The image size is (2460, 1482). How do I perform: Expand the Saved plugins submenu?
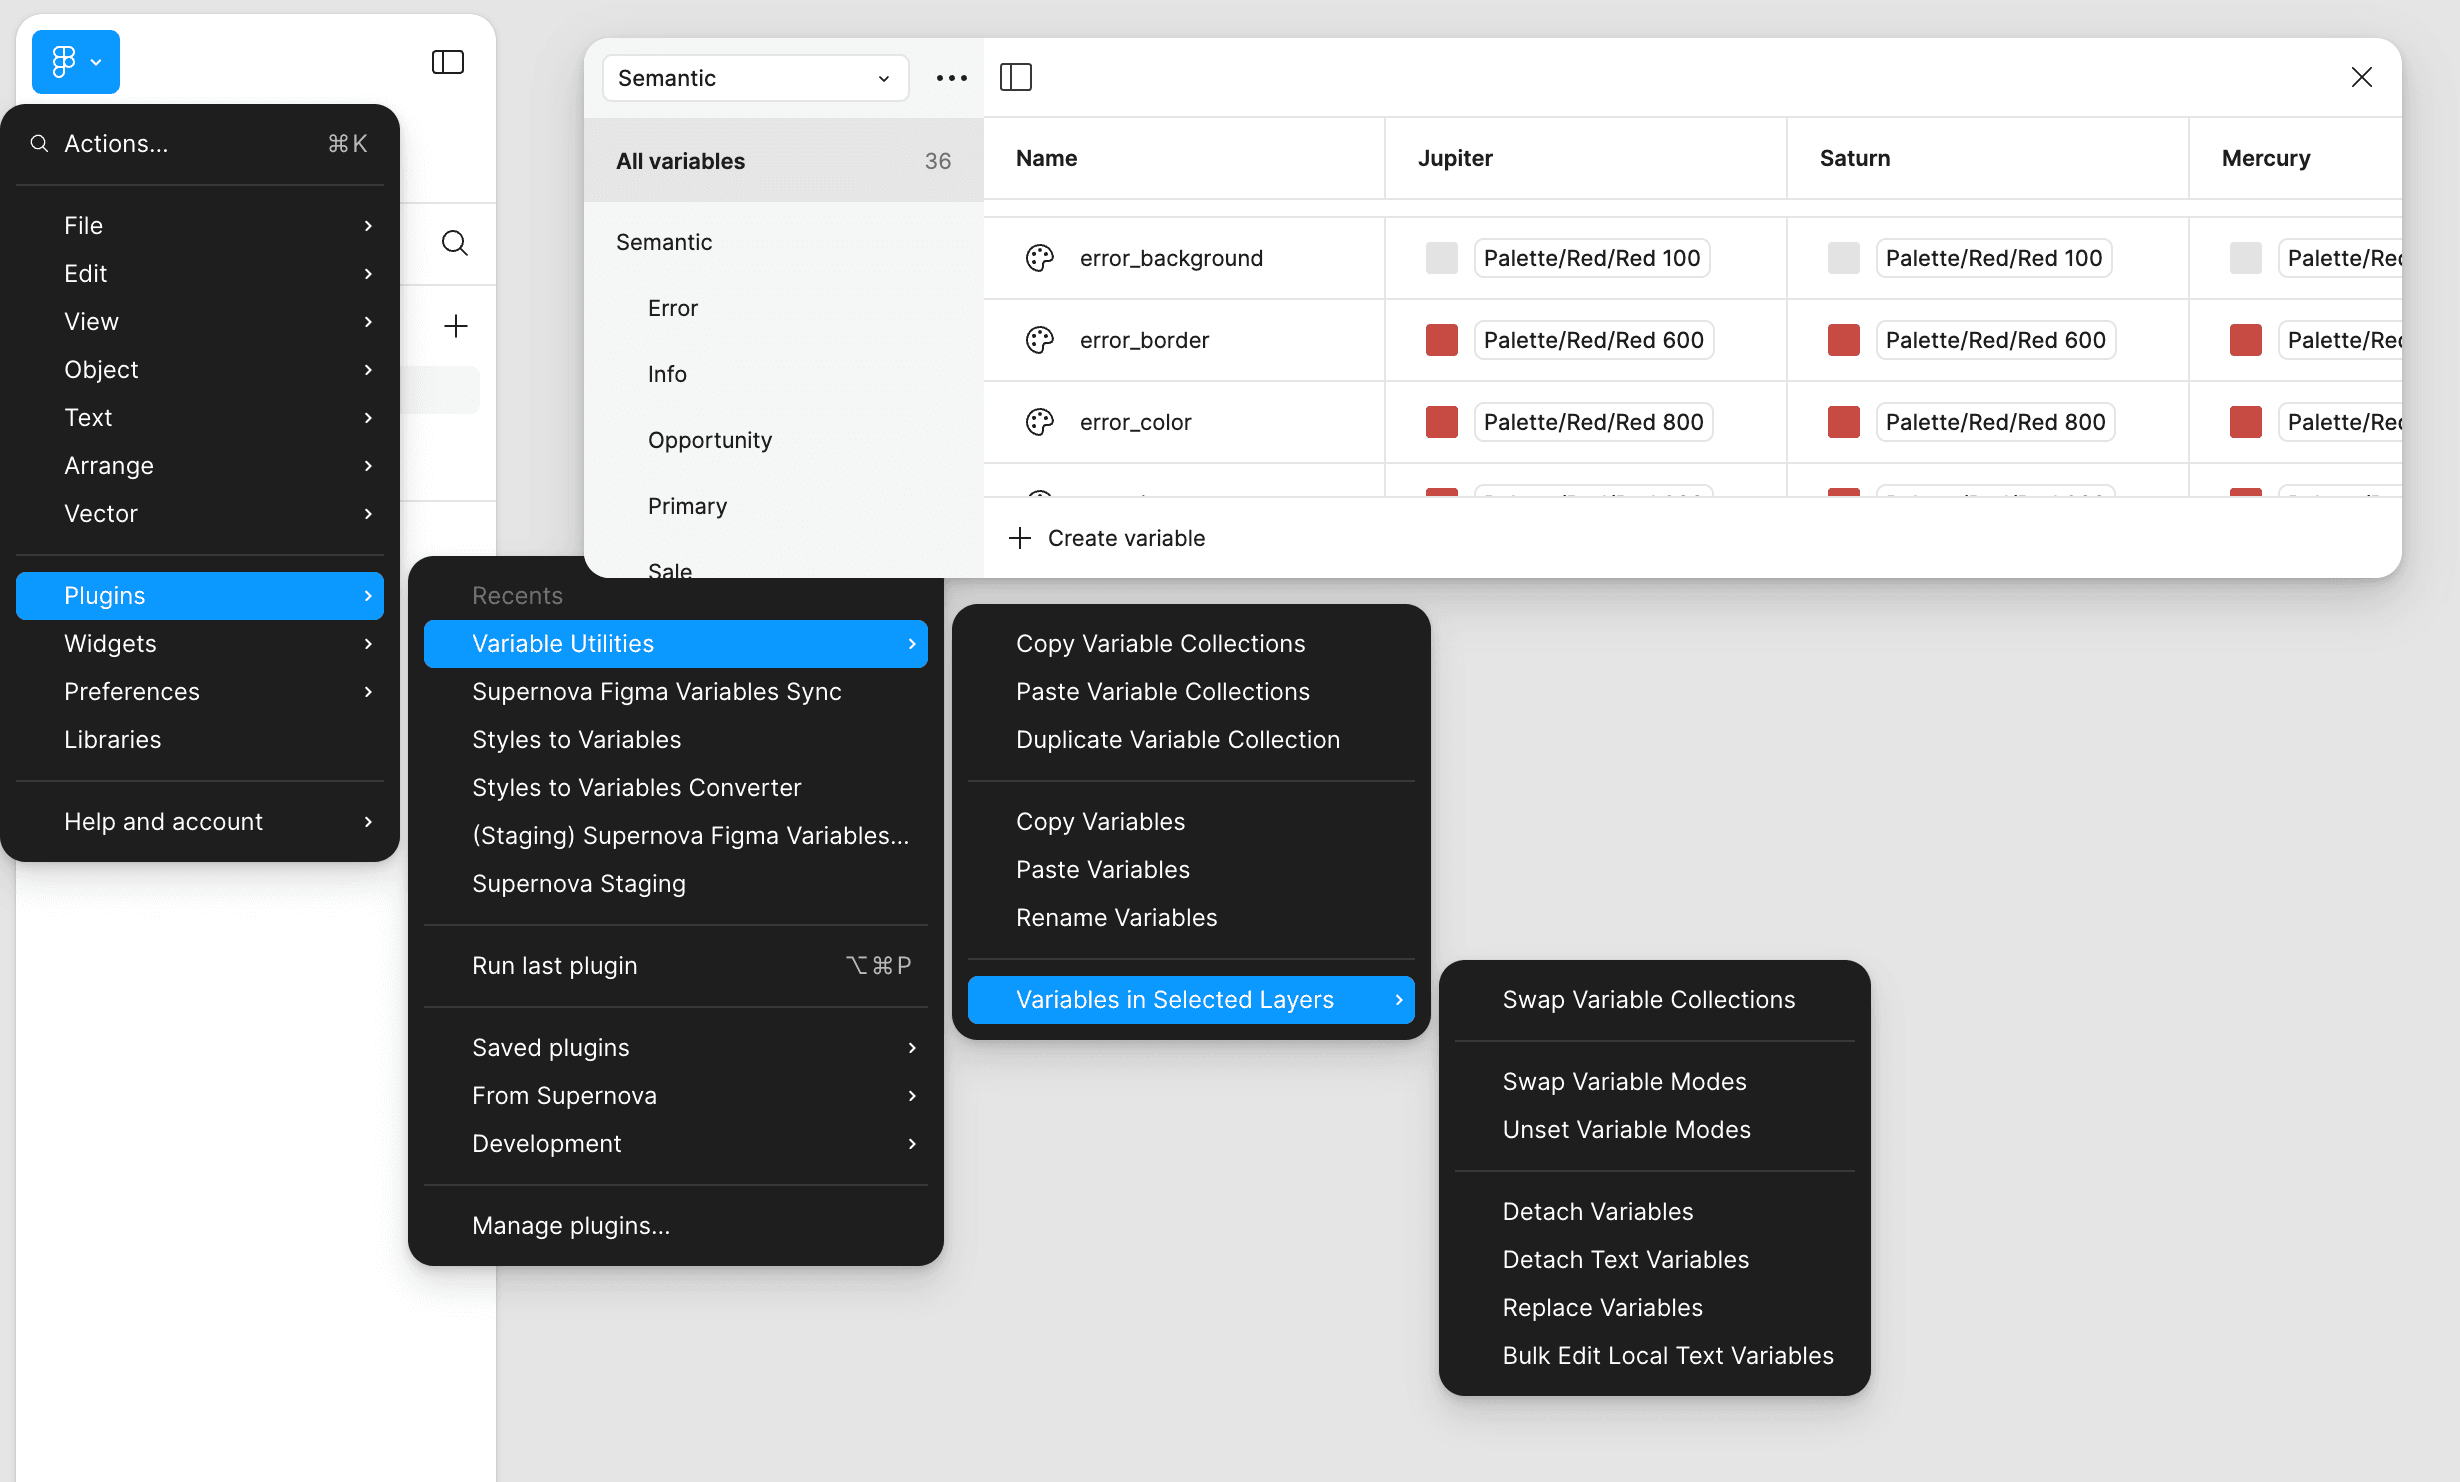click(x=676, y=1047)
